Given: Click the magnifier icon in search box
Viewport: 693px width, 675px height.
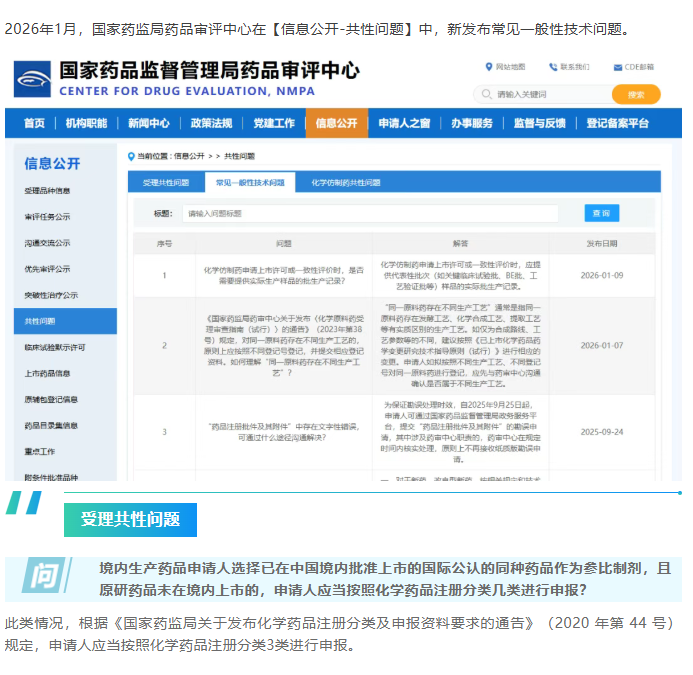Looking at the screenshot, I should click(487, 94).
